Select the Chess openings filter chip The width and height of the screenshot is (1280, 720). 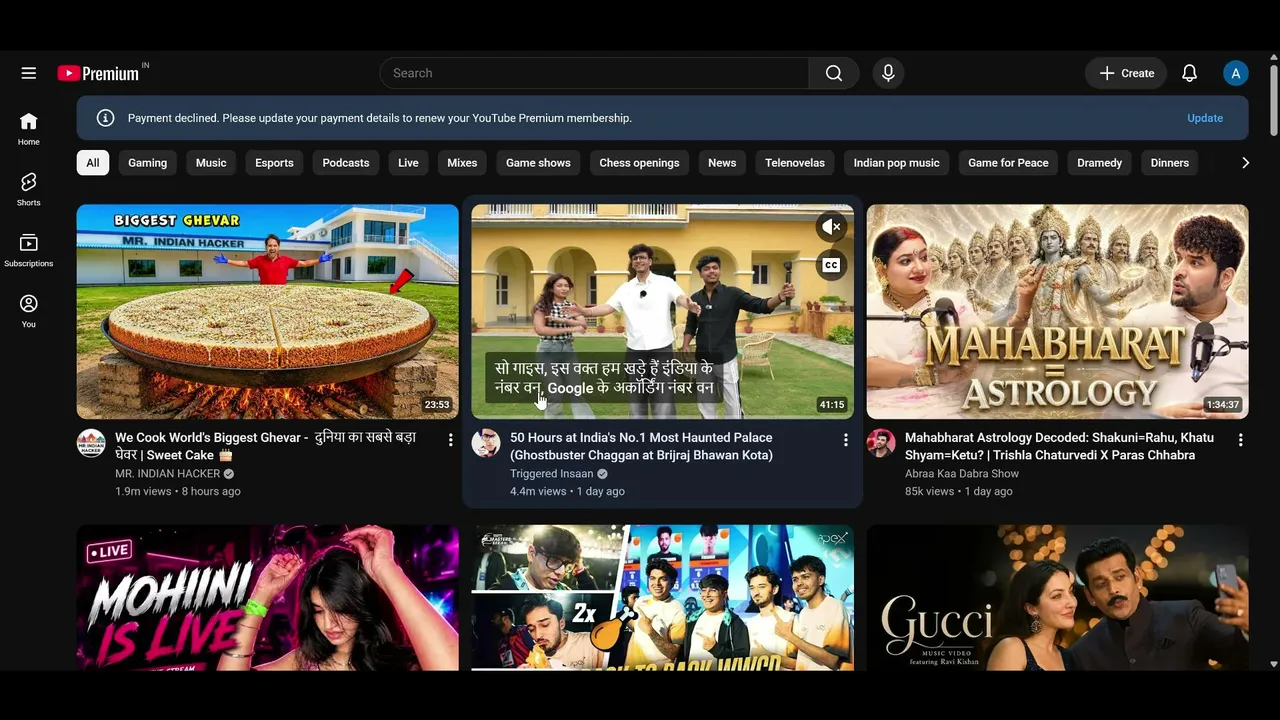tap(639, 163)
